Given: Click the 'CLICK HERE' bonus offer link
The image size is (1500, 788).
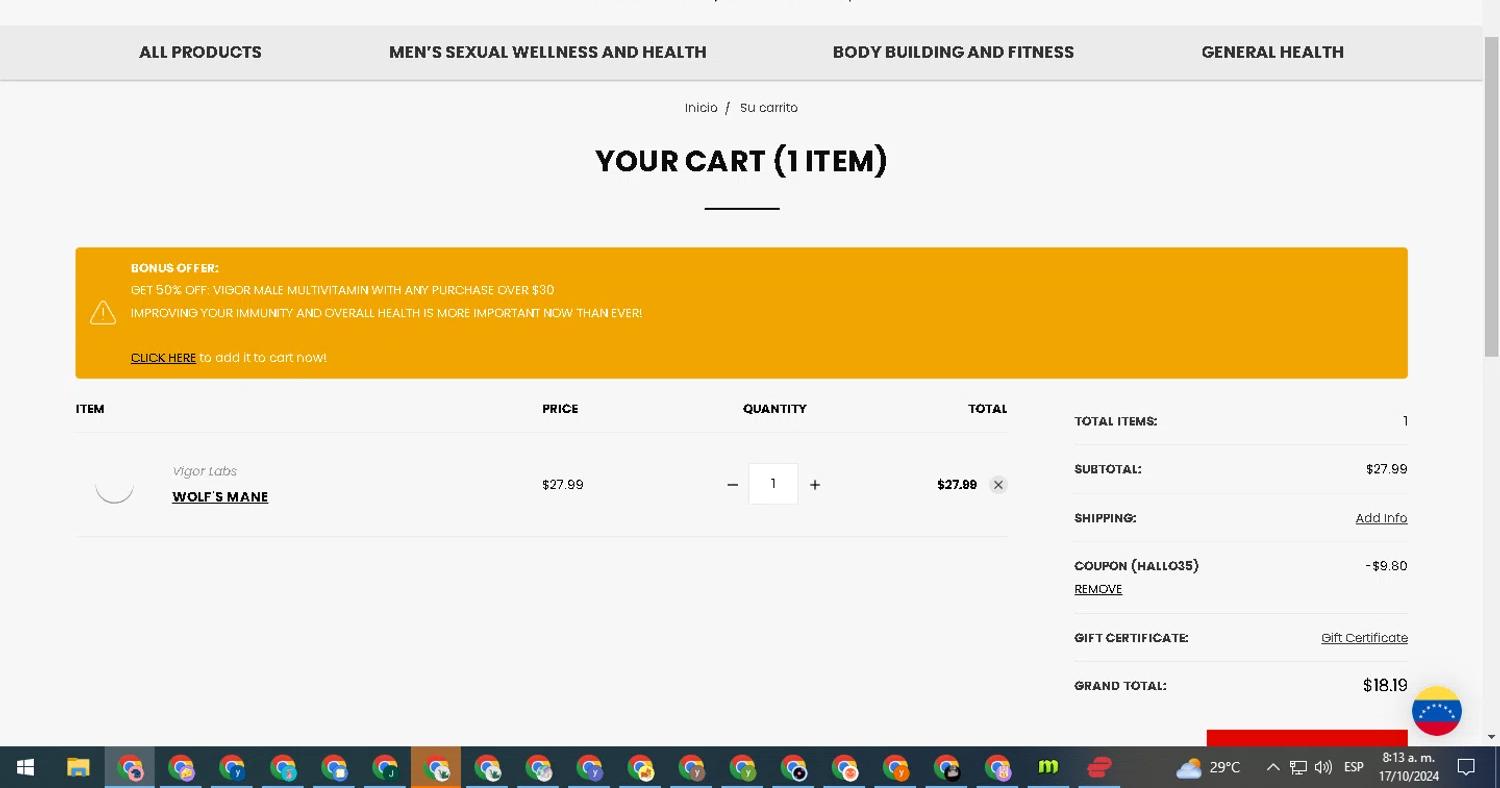Looking at the screenshot, I should click(163, 358).
